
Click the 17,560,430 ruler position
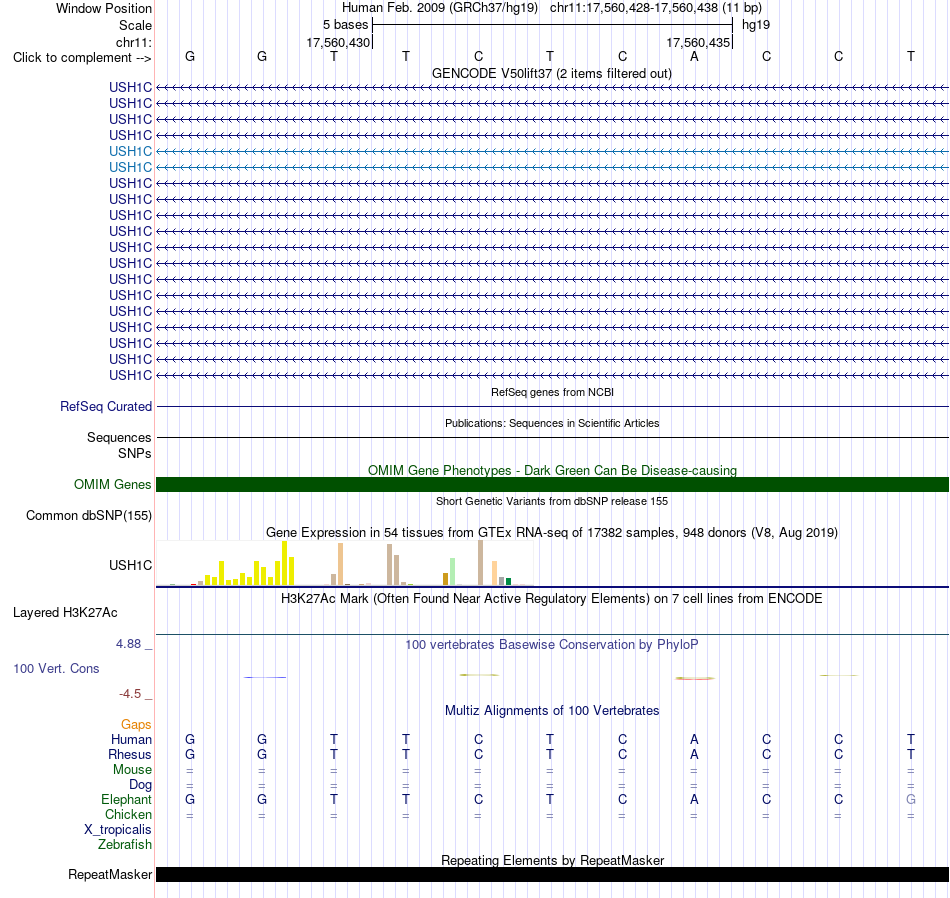338,42
